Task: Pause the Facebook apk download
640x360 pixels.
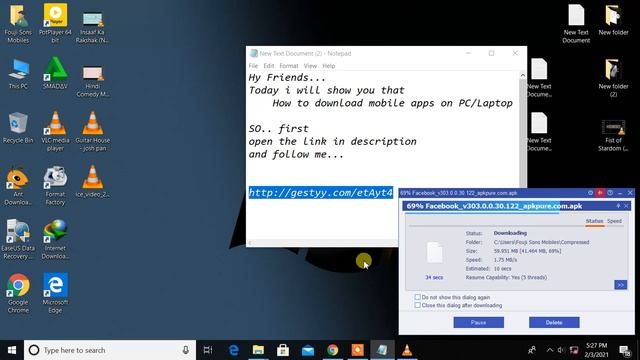Action: [478, 322]
